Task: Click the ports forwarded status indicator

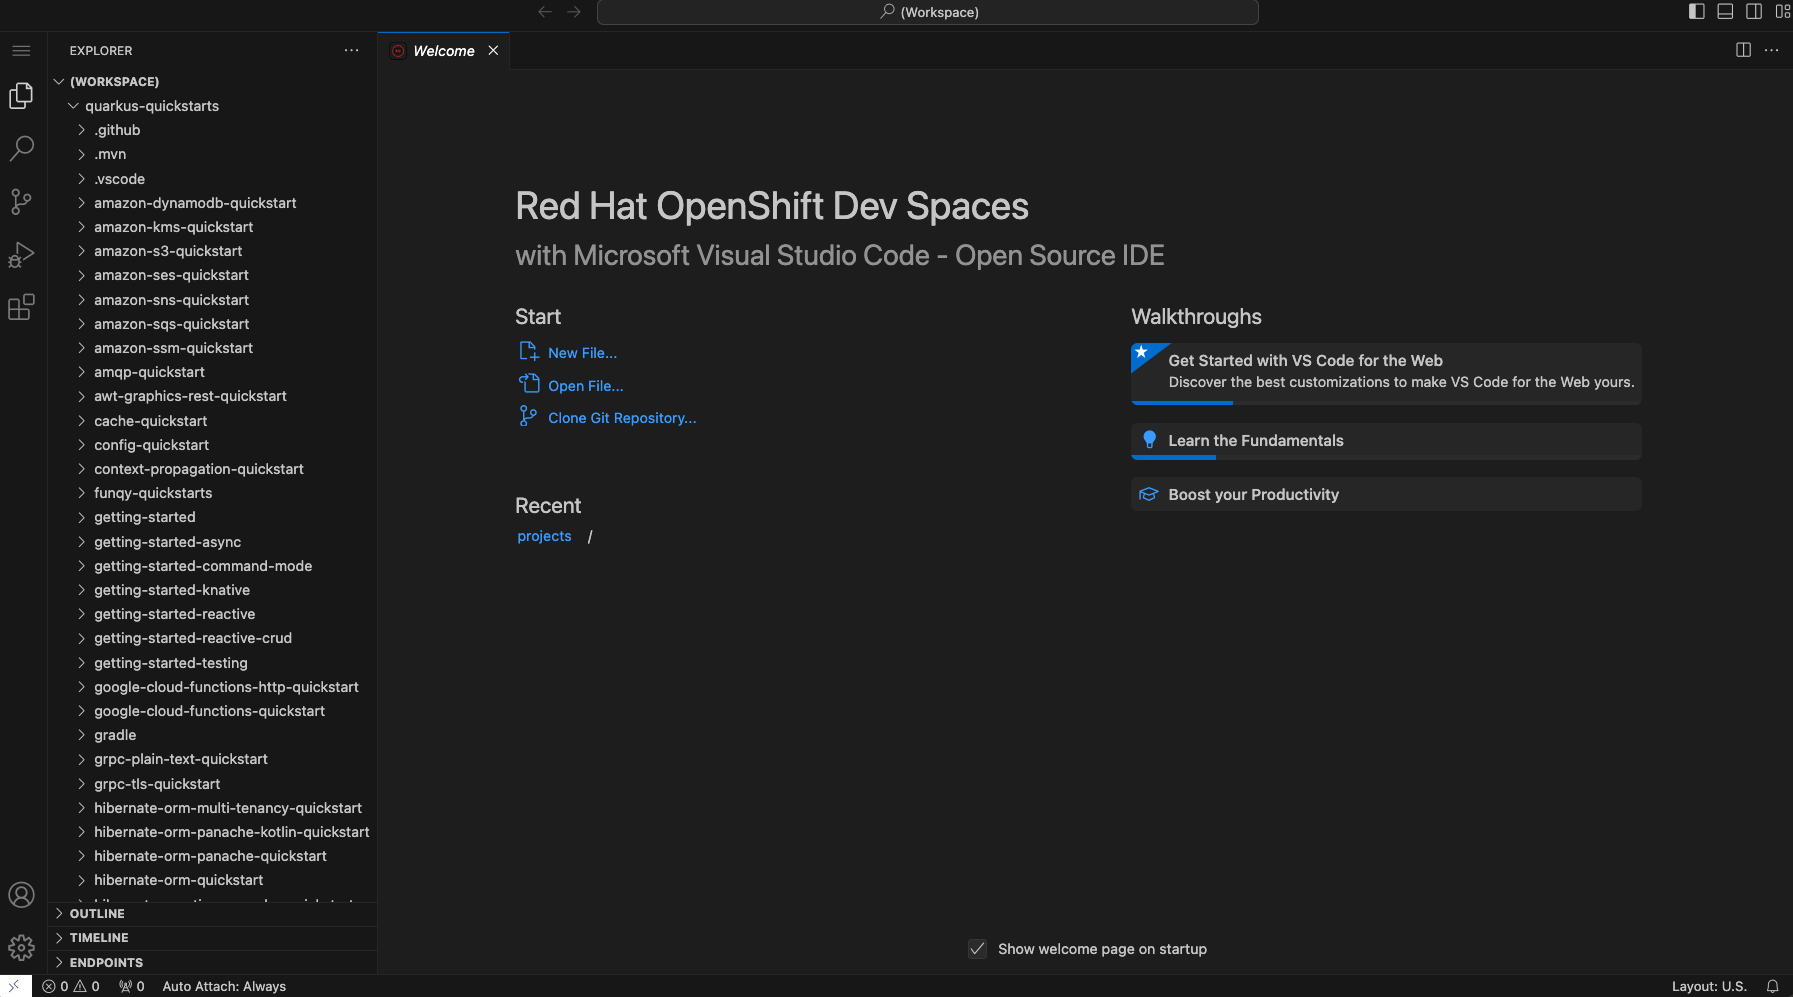Action: click(x=131, y=986)
